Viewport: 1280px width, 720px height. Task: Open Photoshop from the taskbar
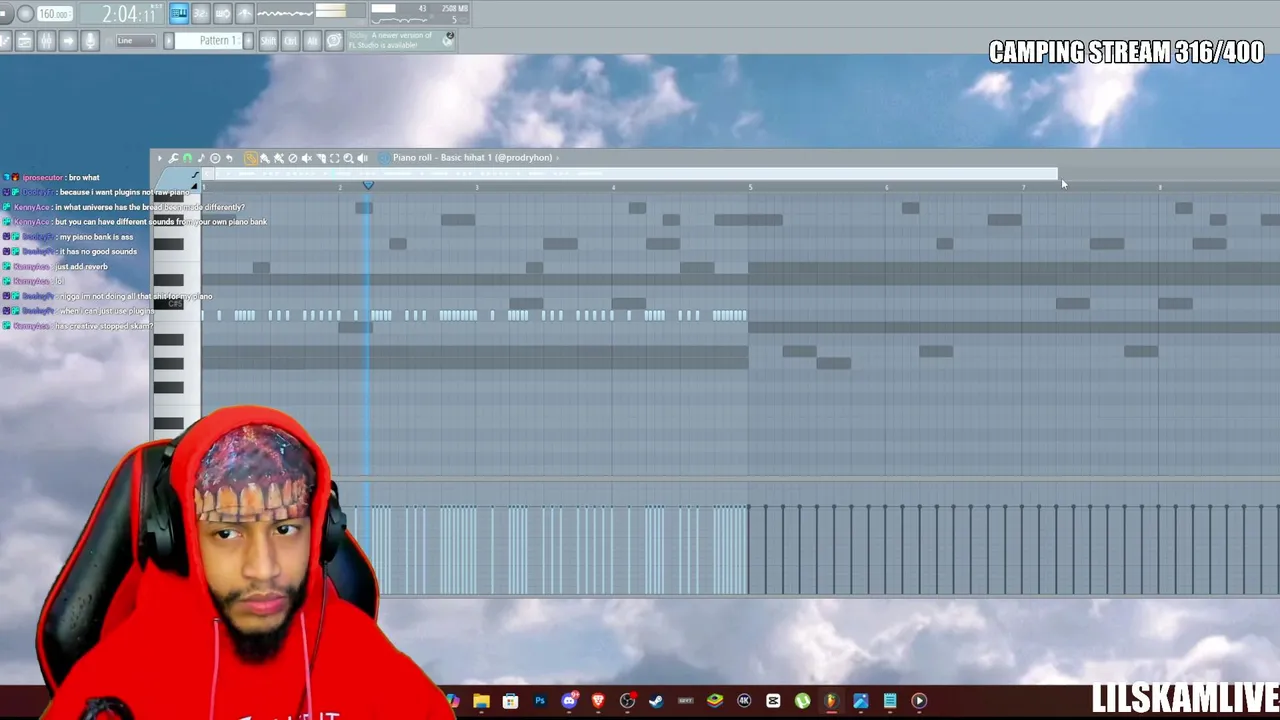coord(540,701)
